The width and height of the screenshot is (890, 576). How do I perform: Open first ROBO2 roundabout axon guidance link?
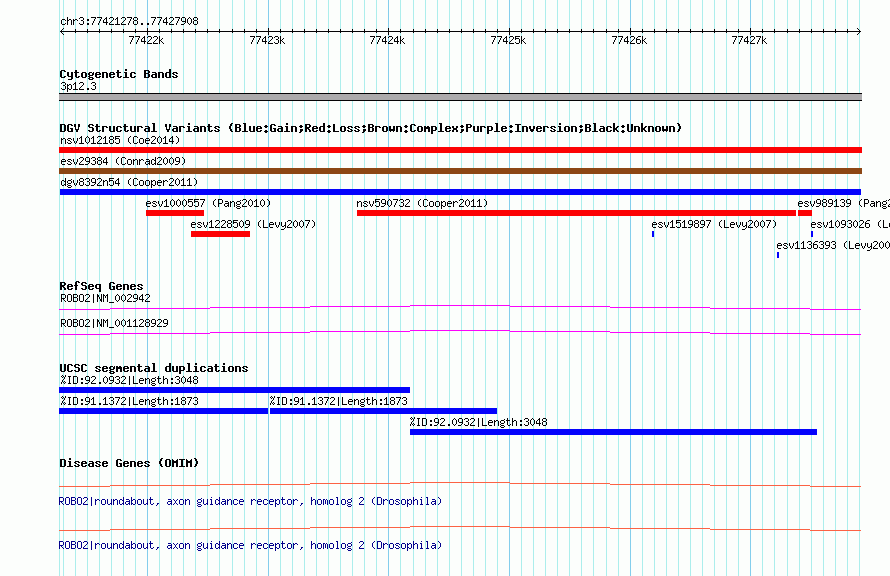(x=250, y=501)
